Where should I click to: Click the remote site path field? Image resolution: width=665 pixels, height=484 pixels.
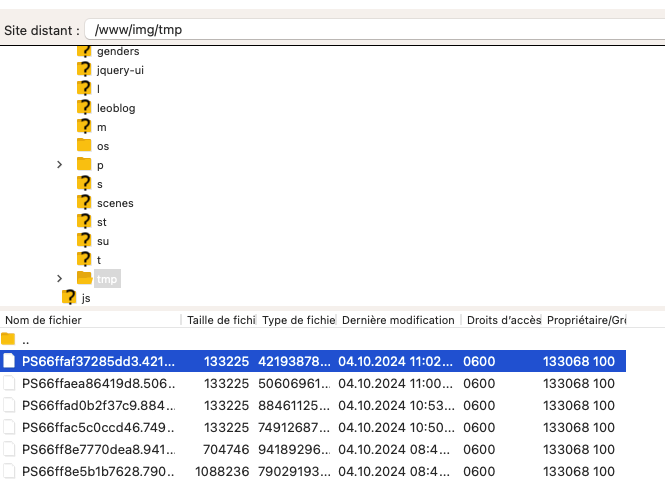(x=375, y=30)
